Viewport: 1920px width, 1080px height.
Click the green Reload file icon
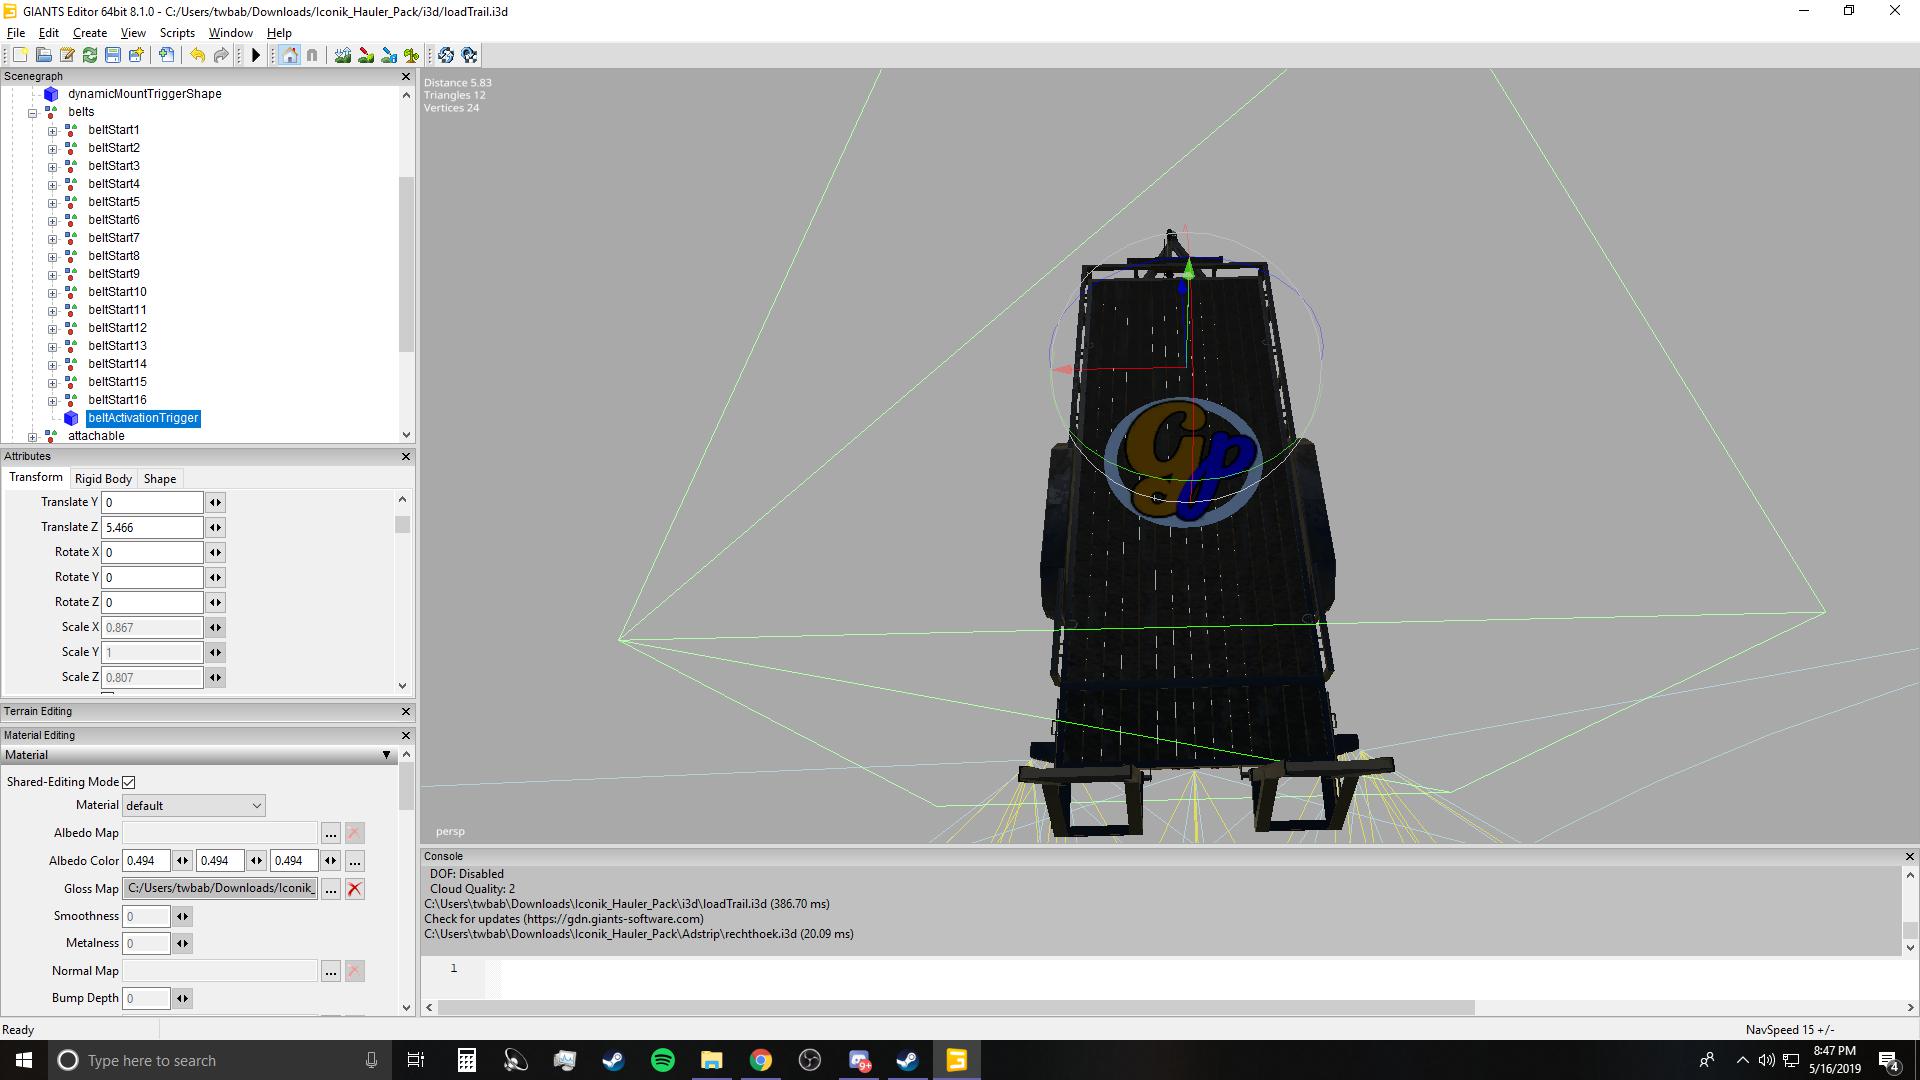coord(90,55)
